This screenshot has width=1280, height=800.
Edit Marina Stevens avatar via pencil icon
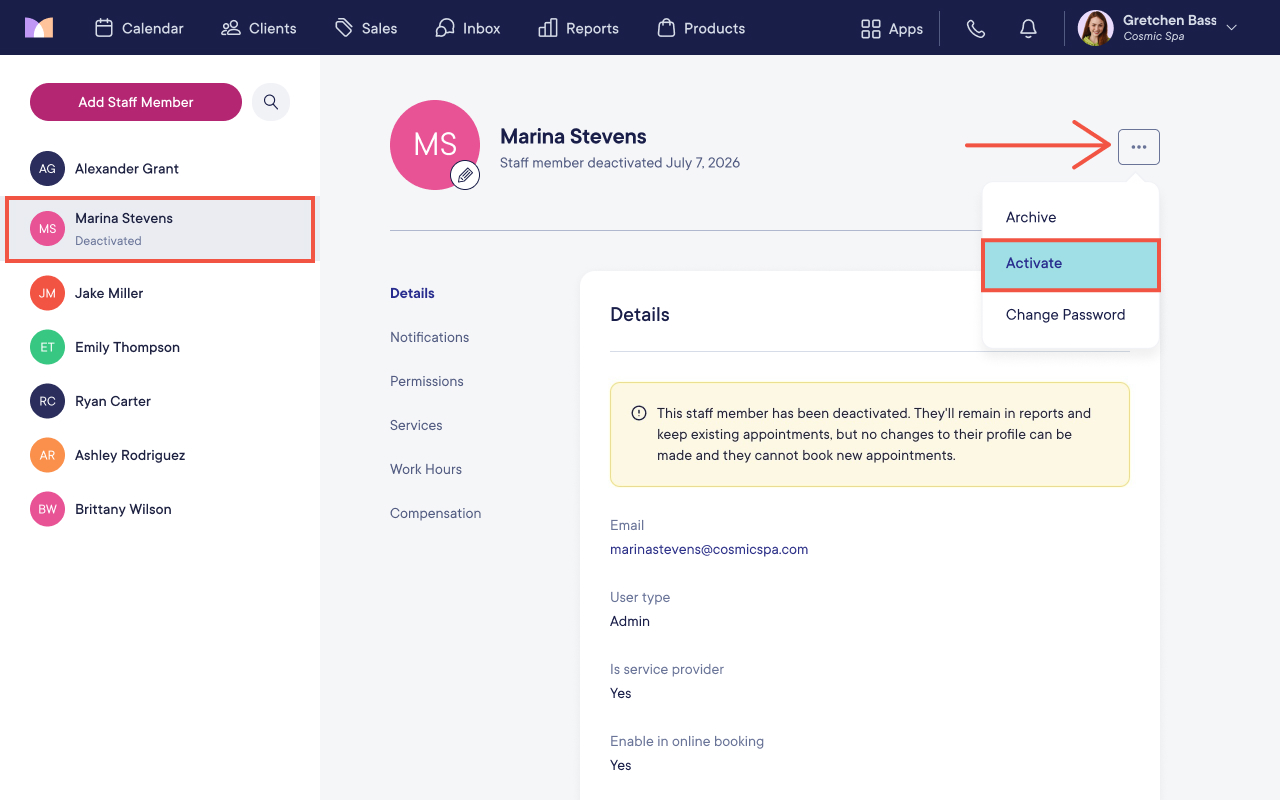pos(465,175)
